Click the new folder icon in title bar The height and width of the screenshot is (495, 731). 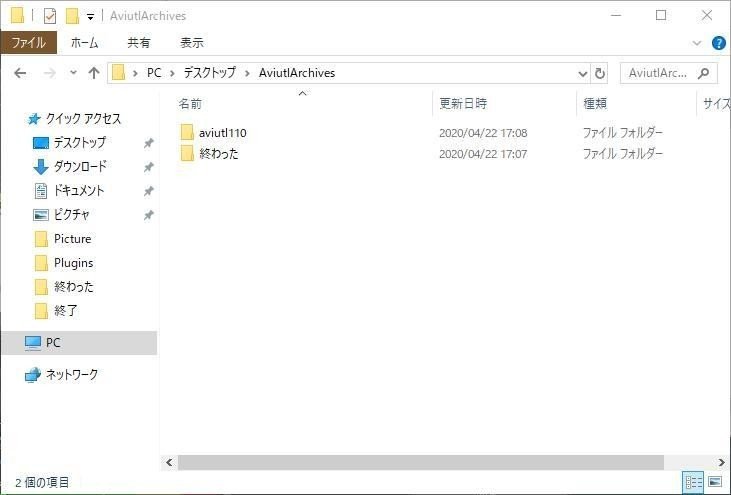[72, 16]
